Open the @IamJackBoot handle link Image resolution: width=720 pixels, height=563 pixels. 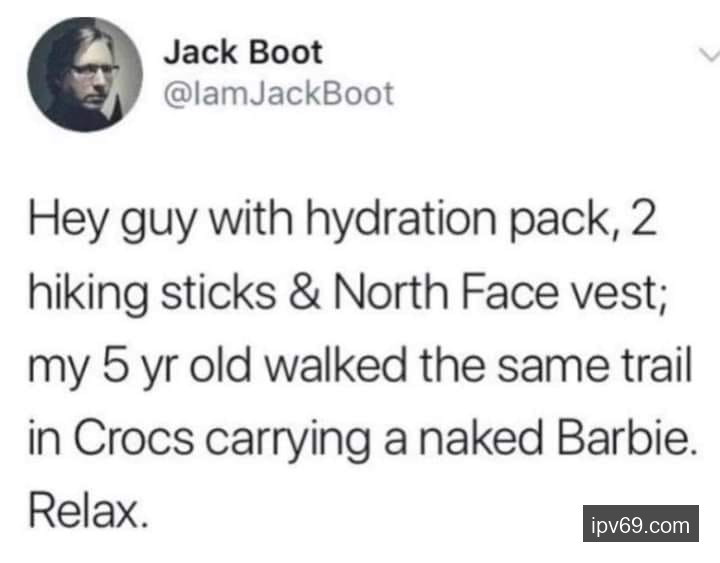[x=279, y=94]
